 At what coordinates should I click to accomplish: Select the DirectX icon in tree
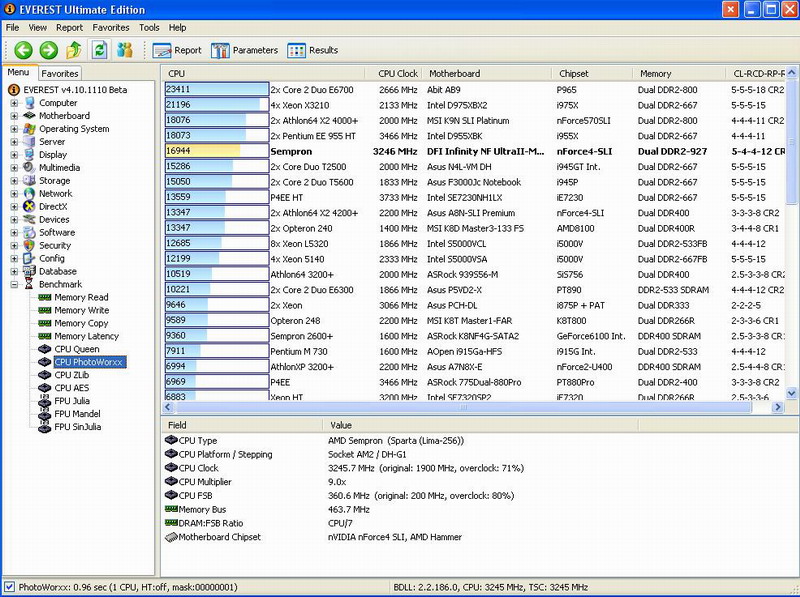pyautogui.click(x=30, y=206)
